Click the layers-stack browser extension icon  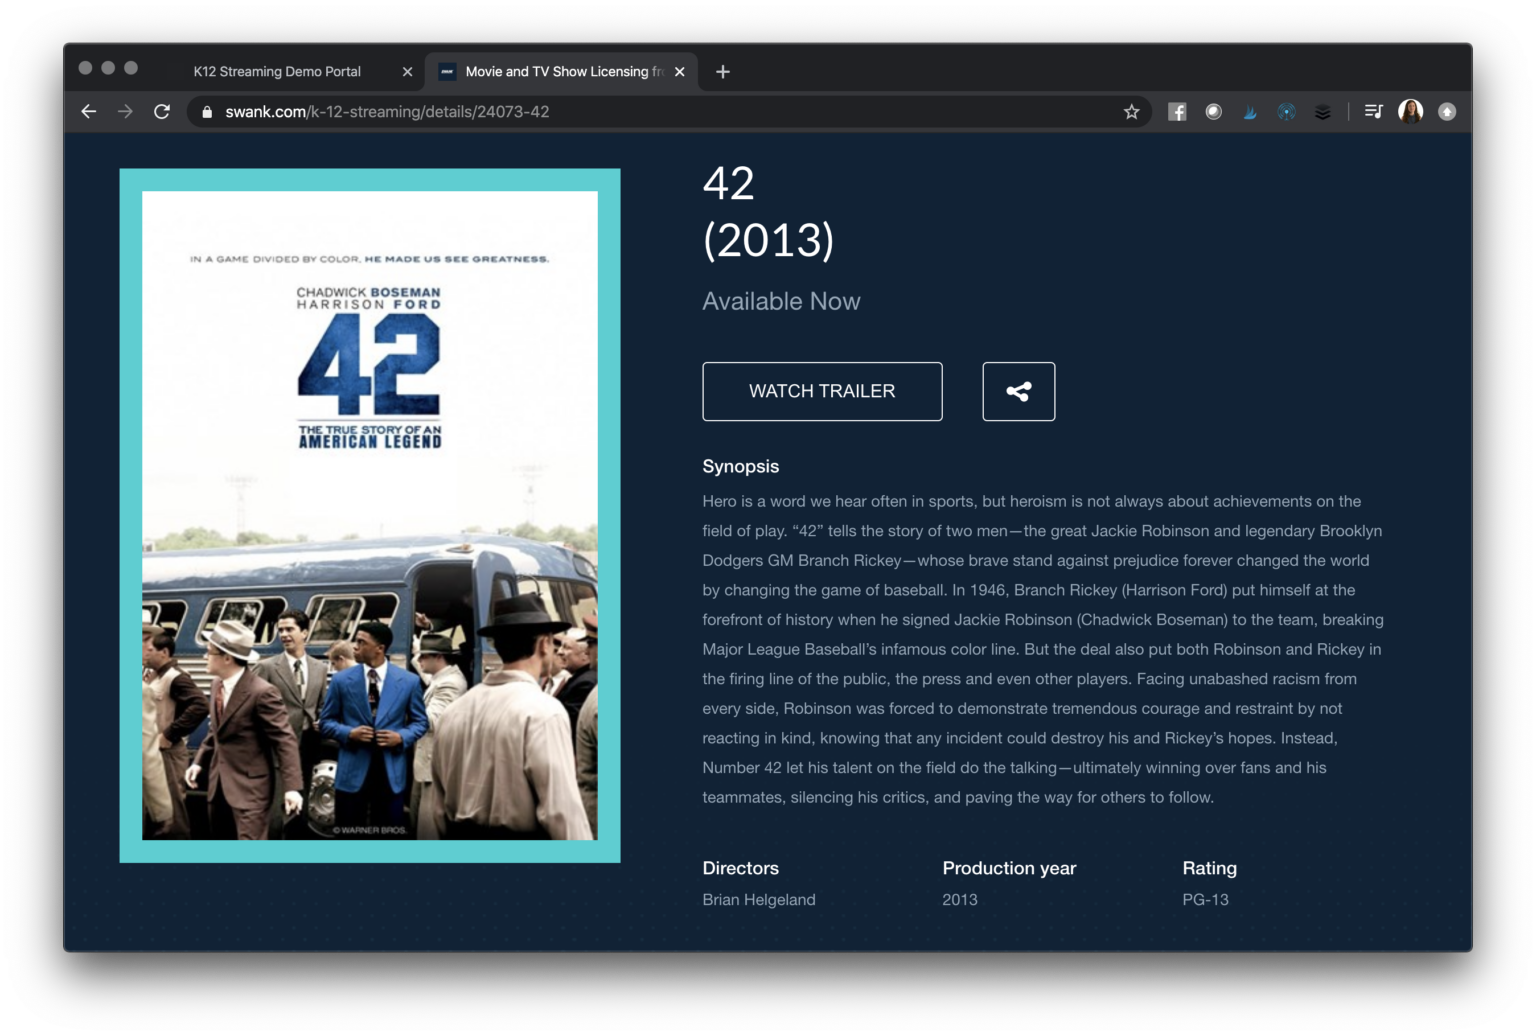(x=1323, y=111)
